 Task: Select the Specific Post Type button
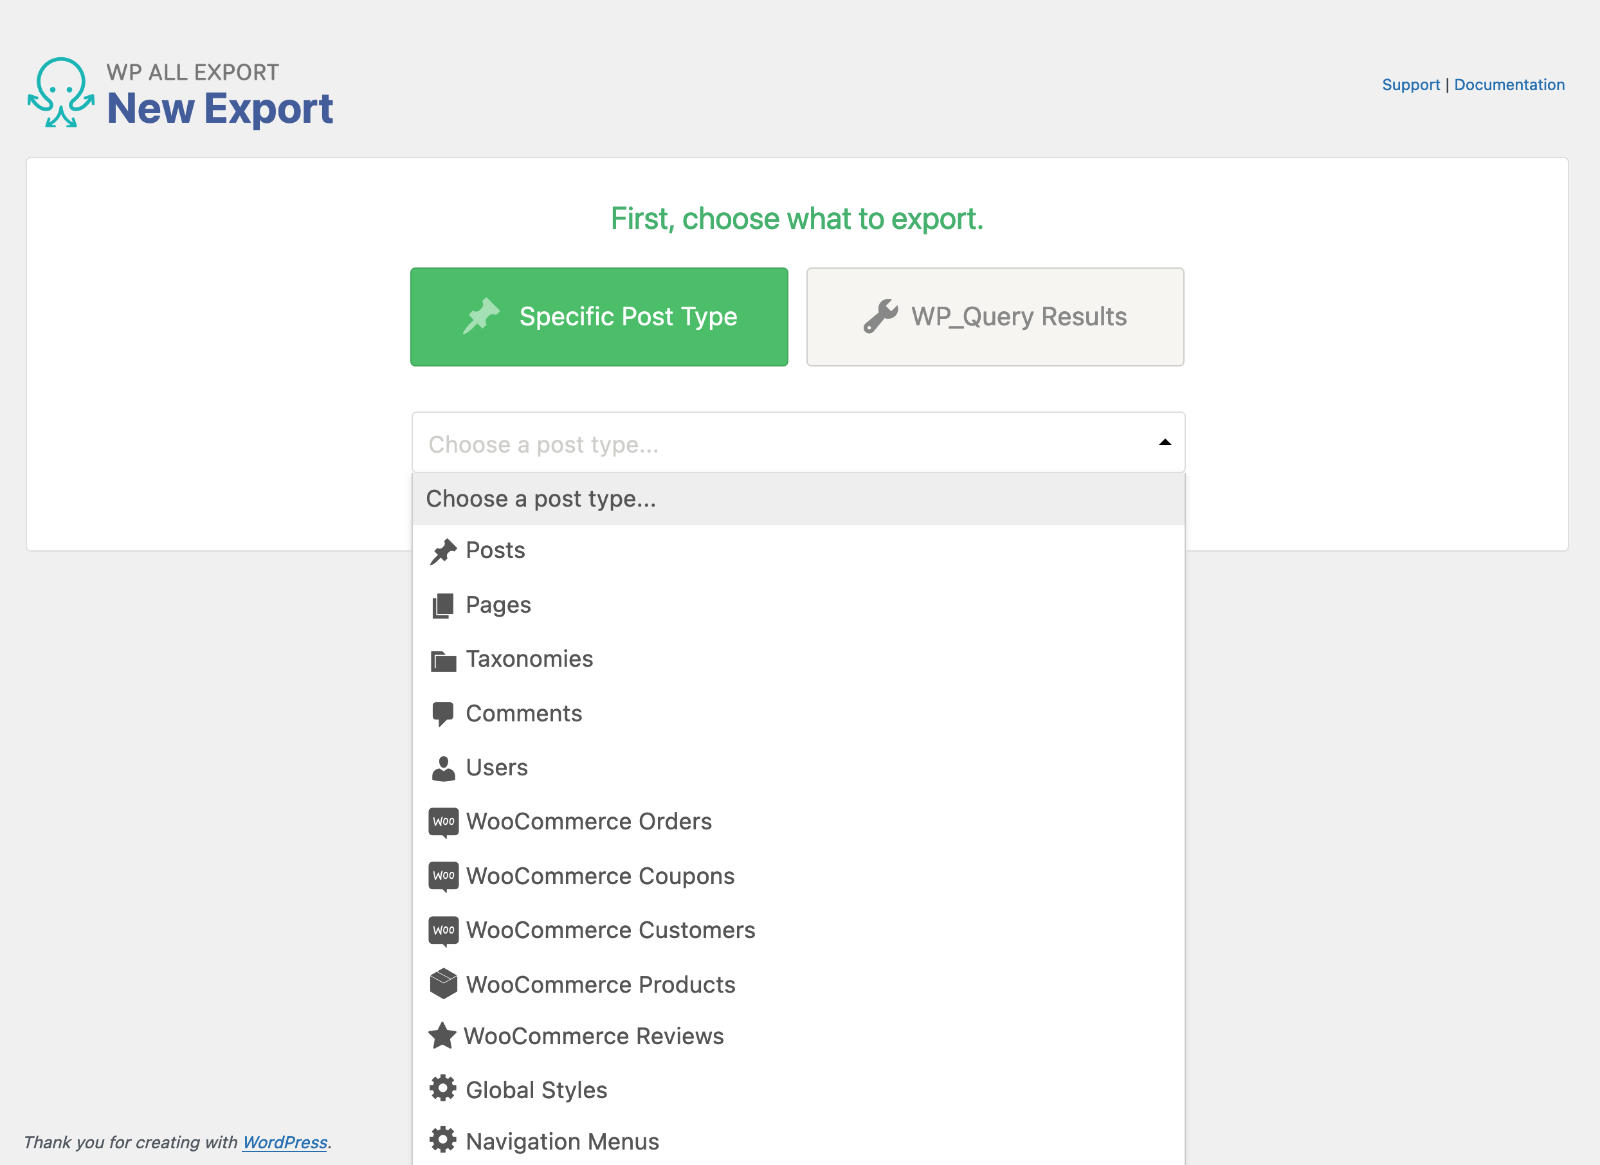[x=599, y=317]
